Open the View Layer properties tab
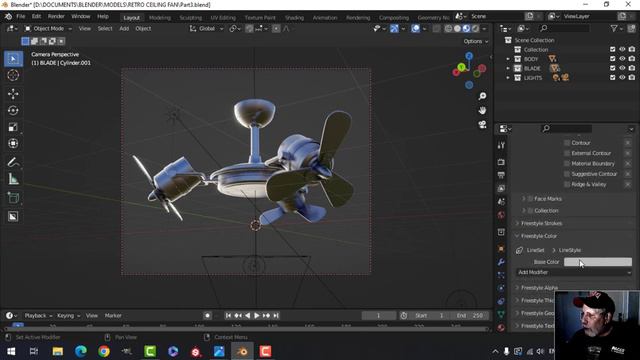 click(x=501, y=188)
